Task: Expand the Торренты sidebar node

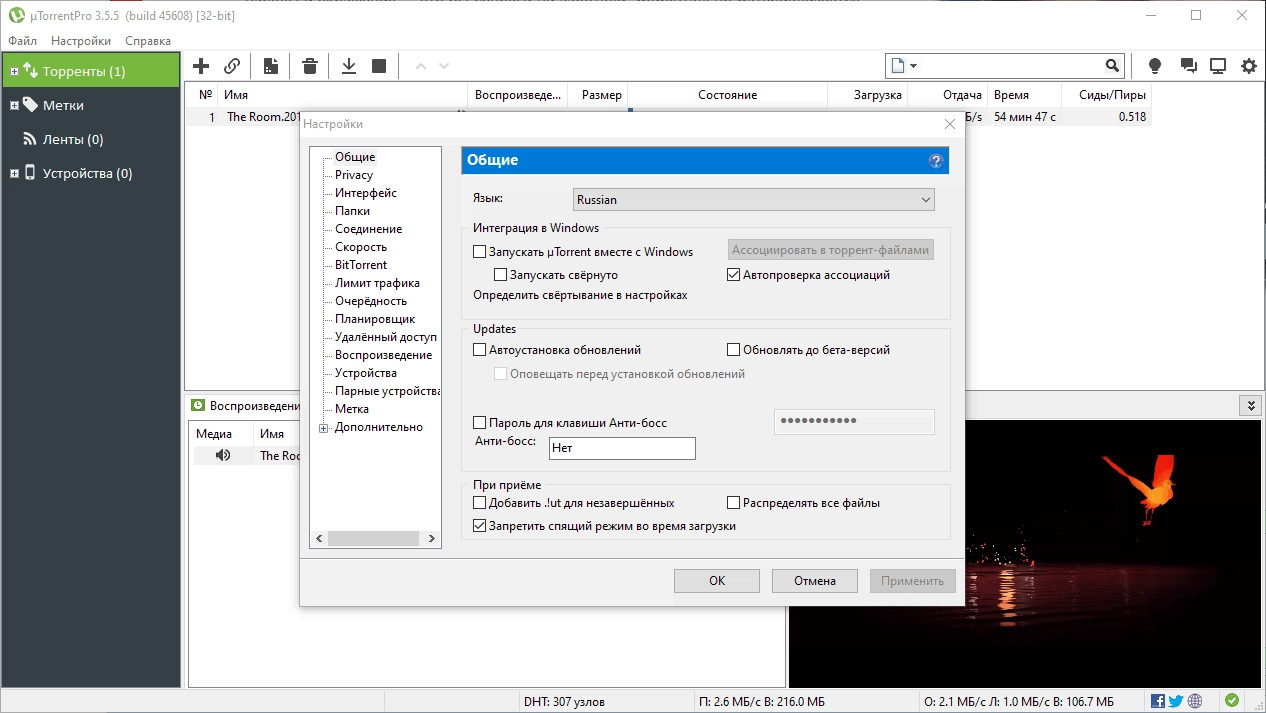Action: coord(14,71)
